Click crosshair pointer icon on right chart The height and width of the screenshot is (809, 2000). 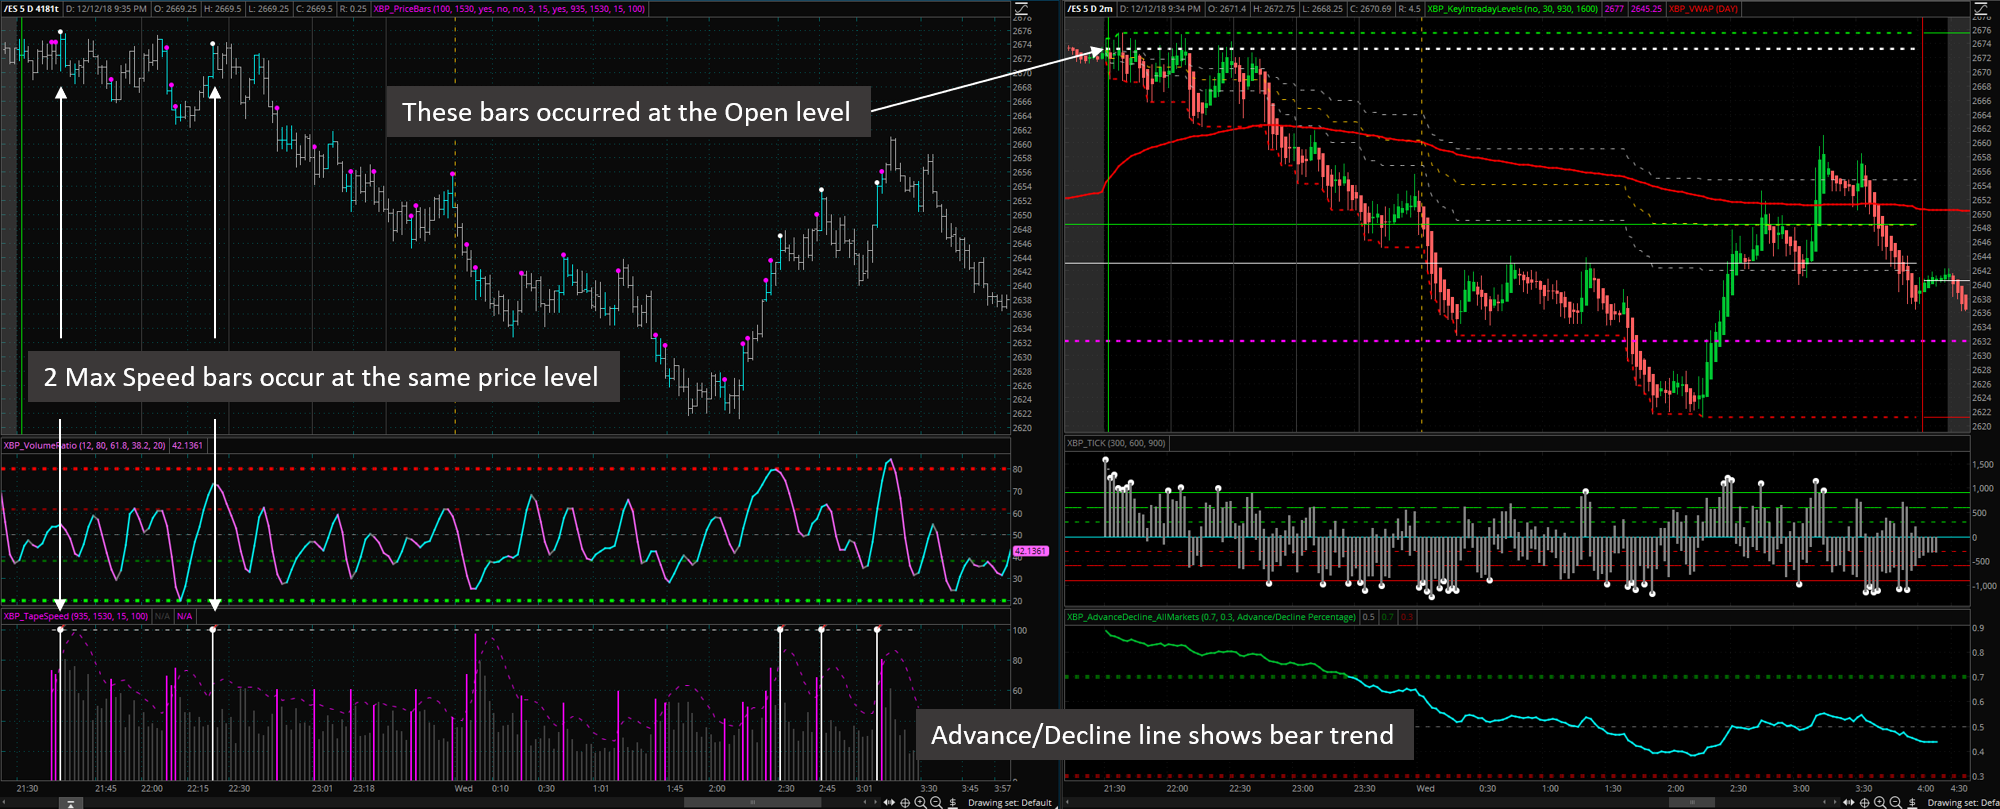(1865, 802)
